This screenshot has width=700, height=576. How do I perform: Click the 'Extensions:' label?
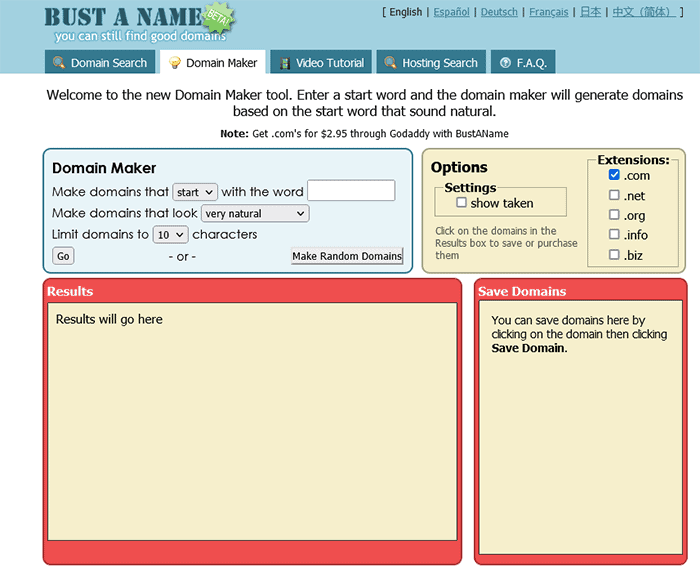[x=633, y=159]
